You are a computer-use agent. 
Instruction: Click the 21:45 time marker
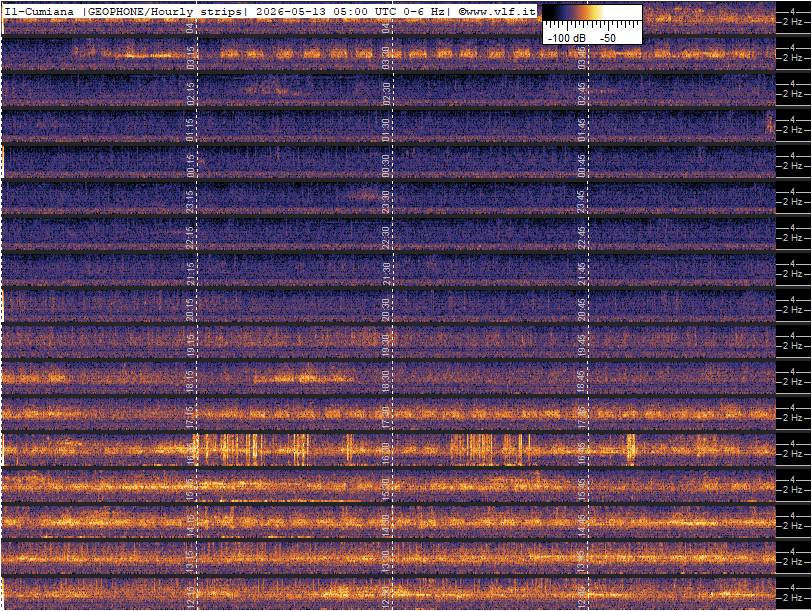coord(582,273)
